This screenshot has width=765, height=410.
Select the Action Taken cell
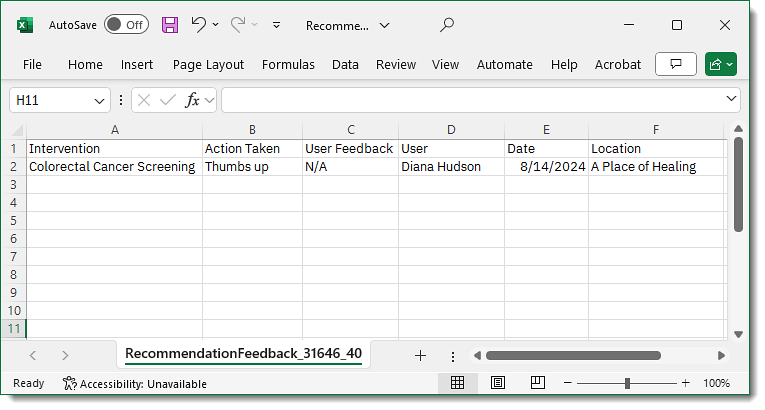point(252,149)
